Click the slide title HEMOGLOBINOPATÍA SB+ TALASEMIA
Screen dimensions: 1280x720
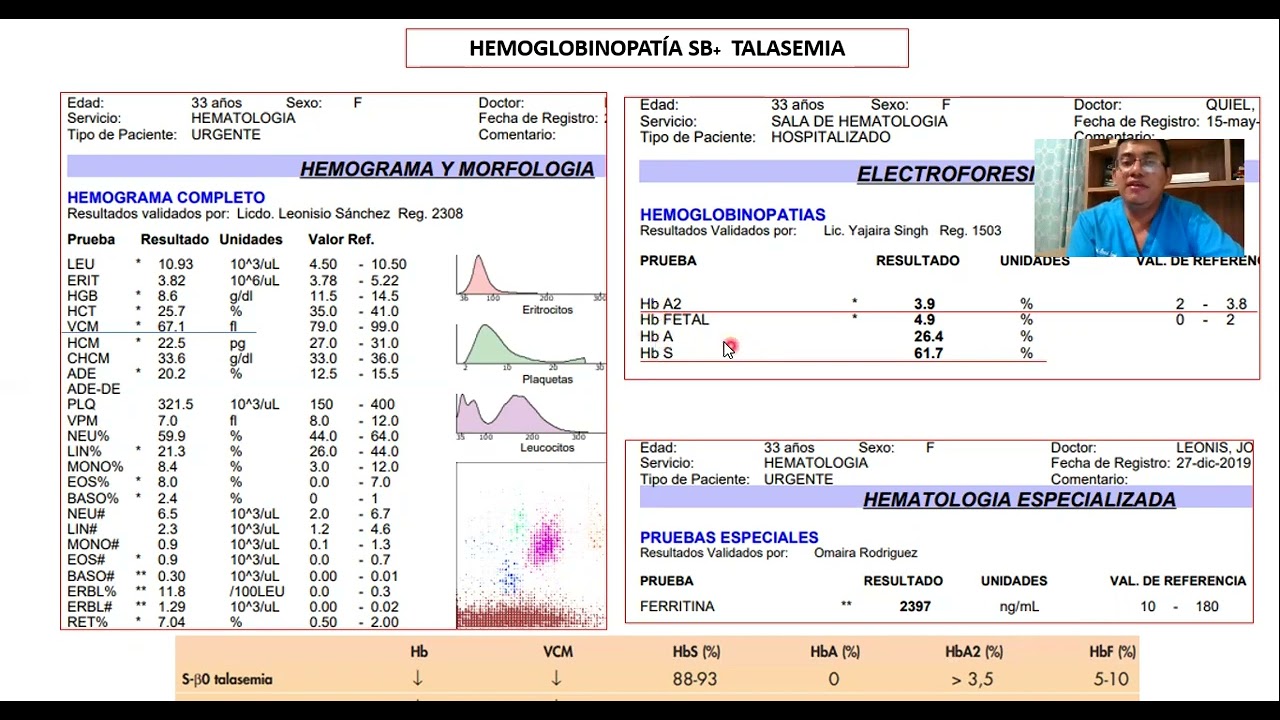coord(657,48)
